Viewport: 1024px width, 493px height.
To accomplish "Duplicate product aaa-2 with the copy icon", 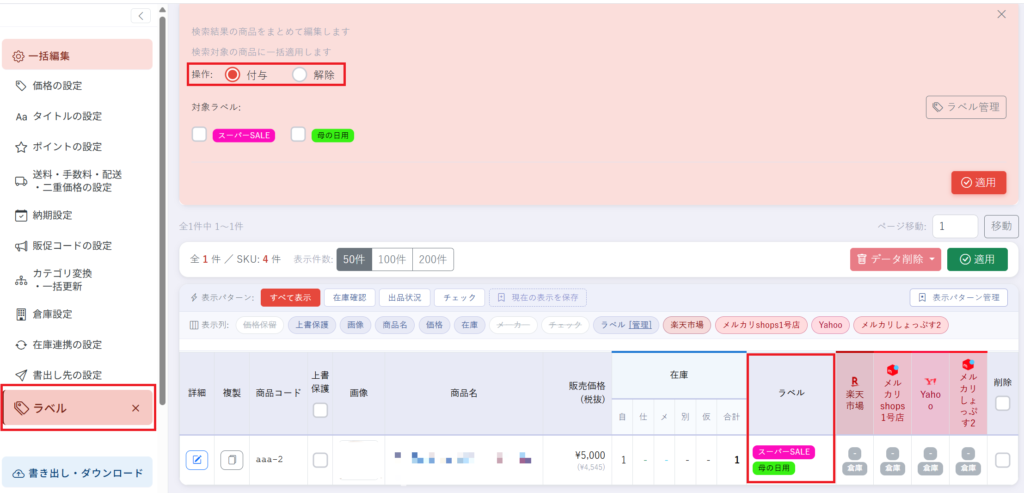I will pos(231,460).
